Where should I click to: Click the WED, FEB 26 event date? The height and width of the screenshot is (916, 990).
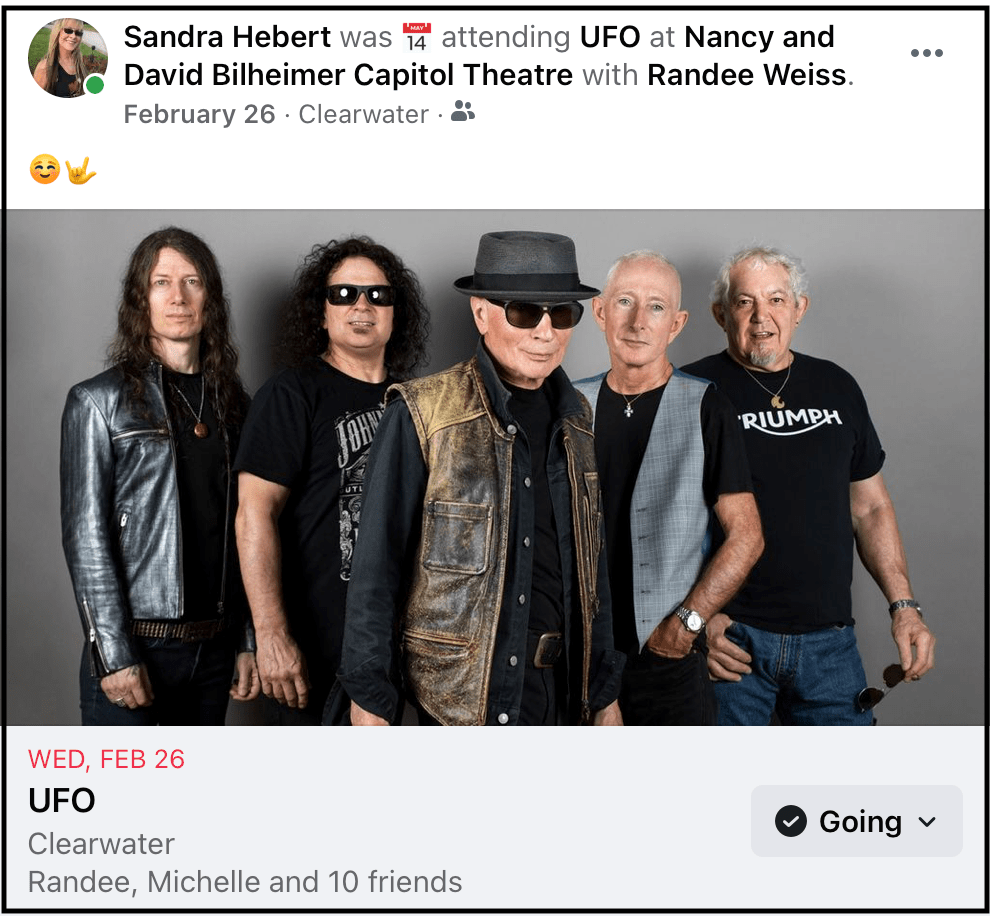107,759
